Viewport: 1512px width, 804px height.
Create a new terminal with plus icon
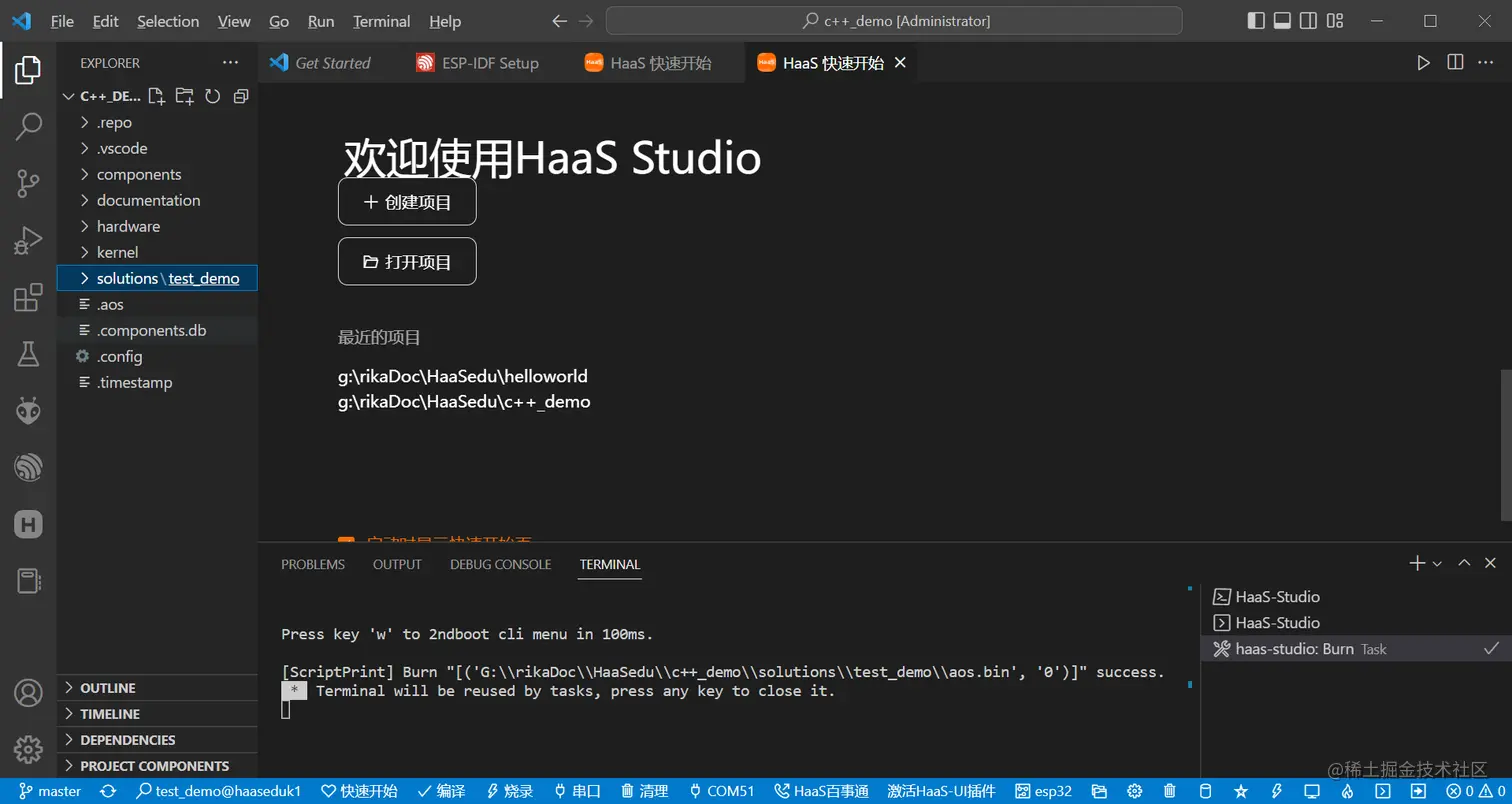(1417, 564)
